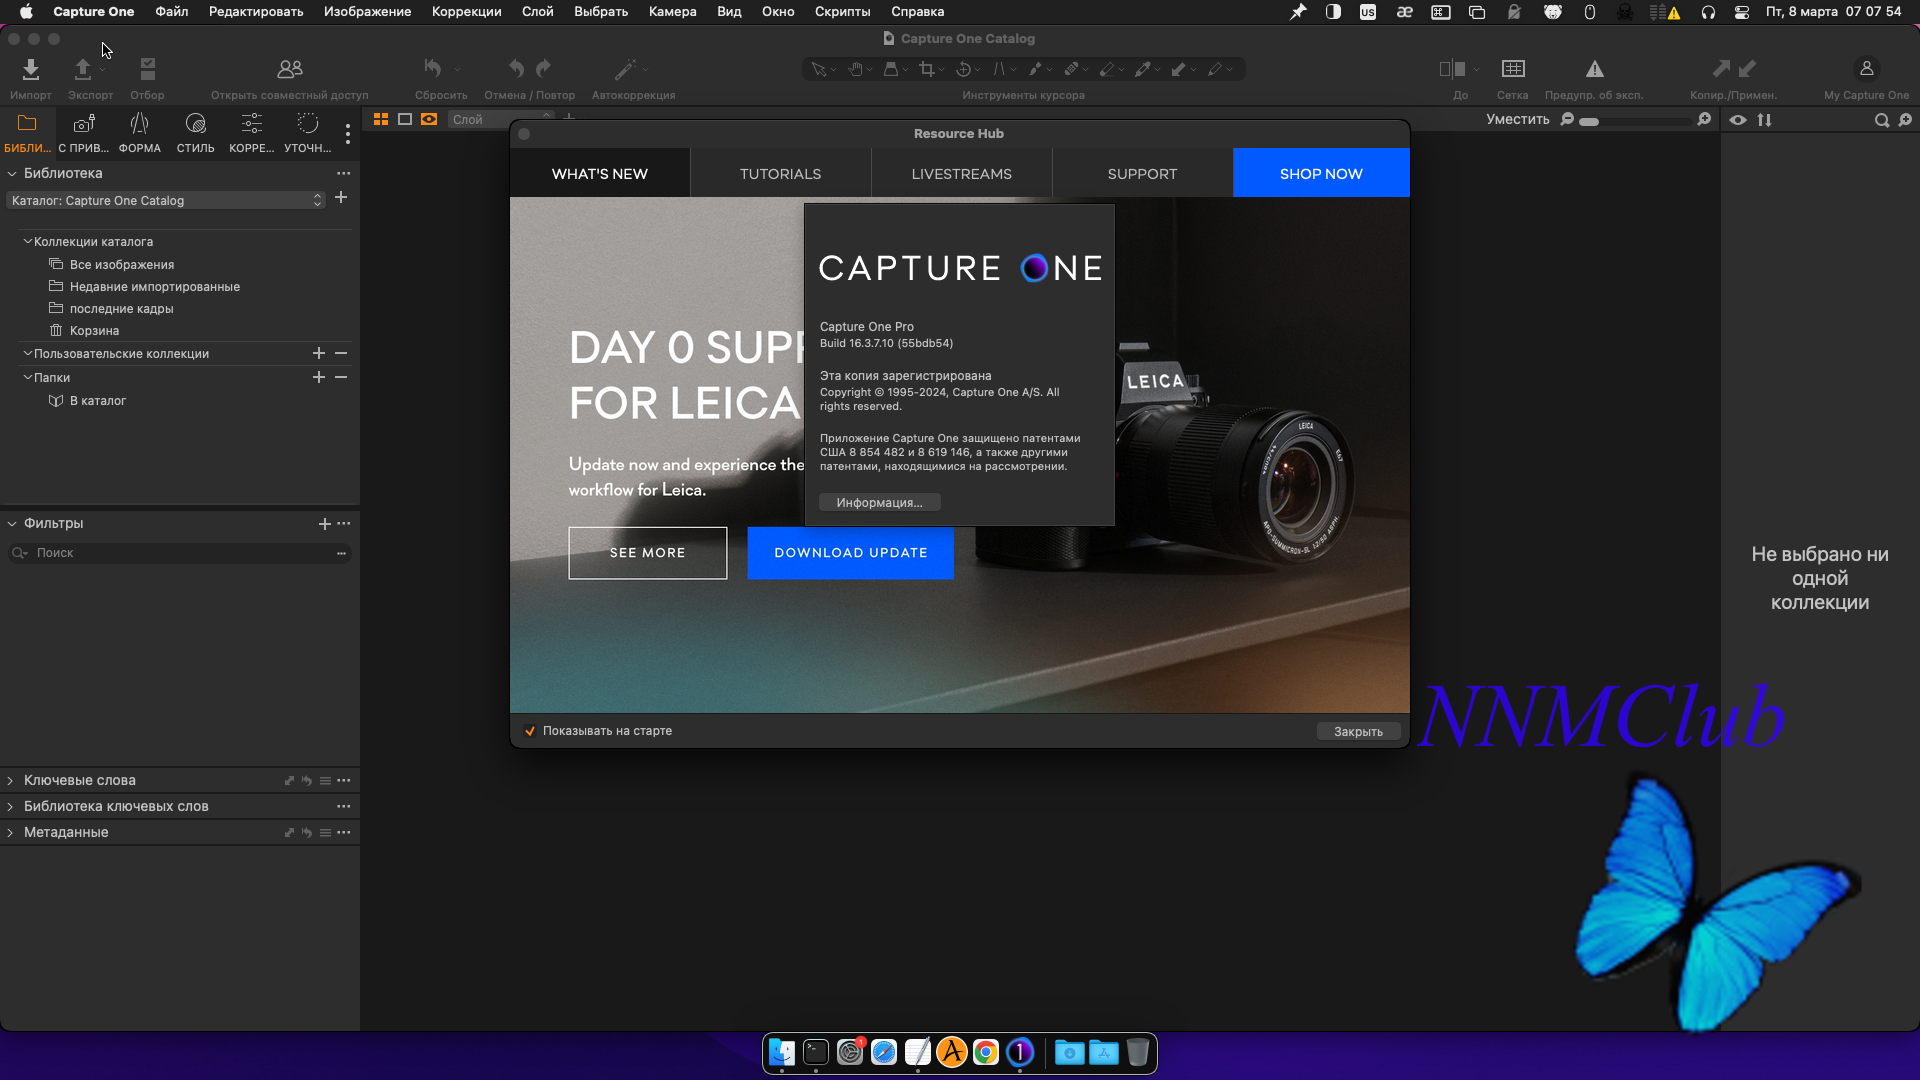This screenshot has height=1080, width=1920.
Task: Select the Crop cursor tool
Action: click(927, 69)
